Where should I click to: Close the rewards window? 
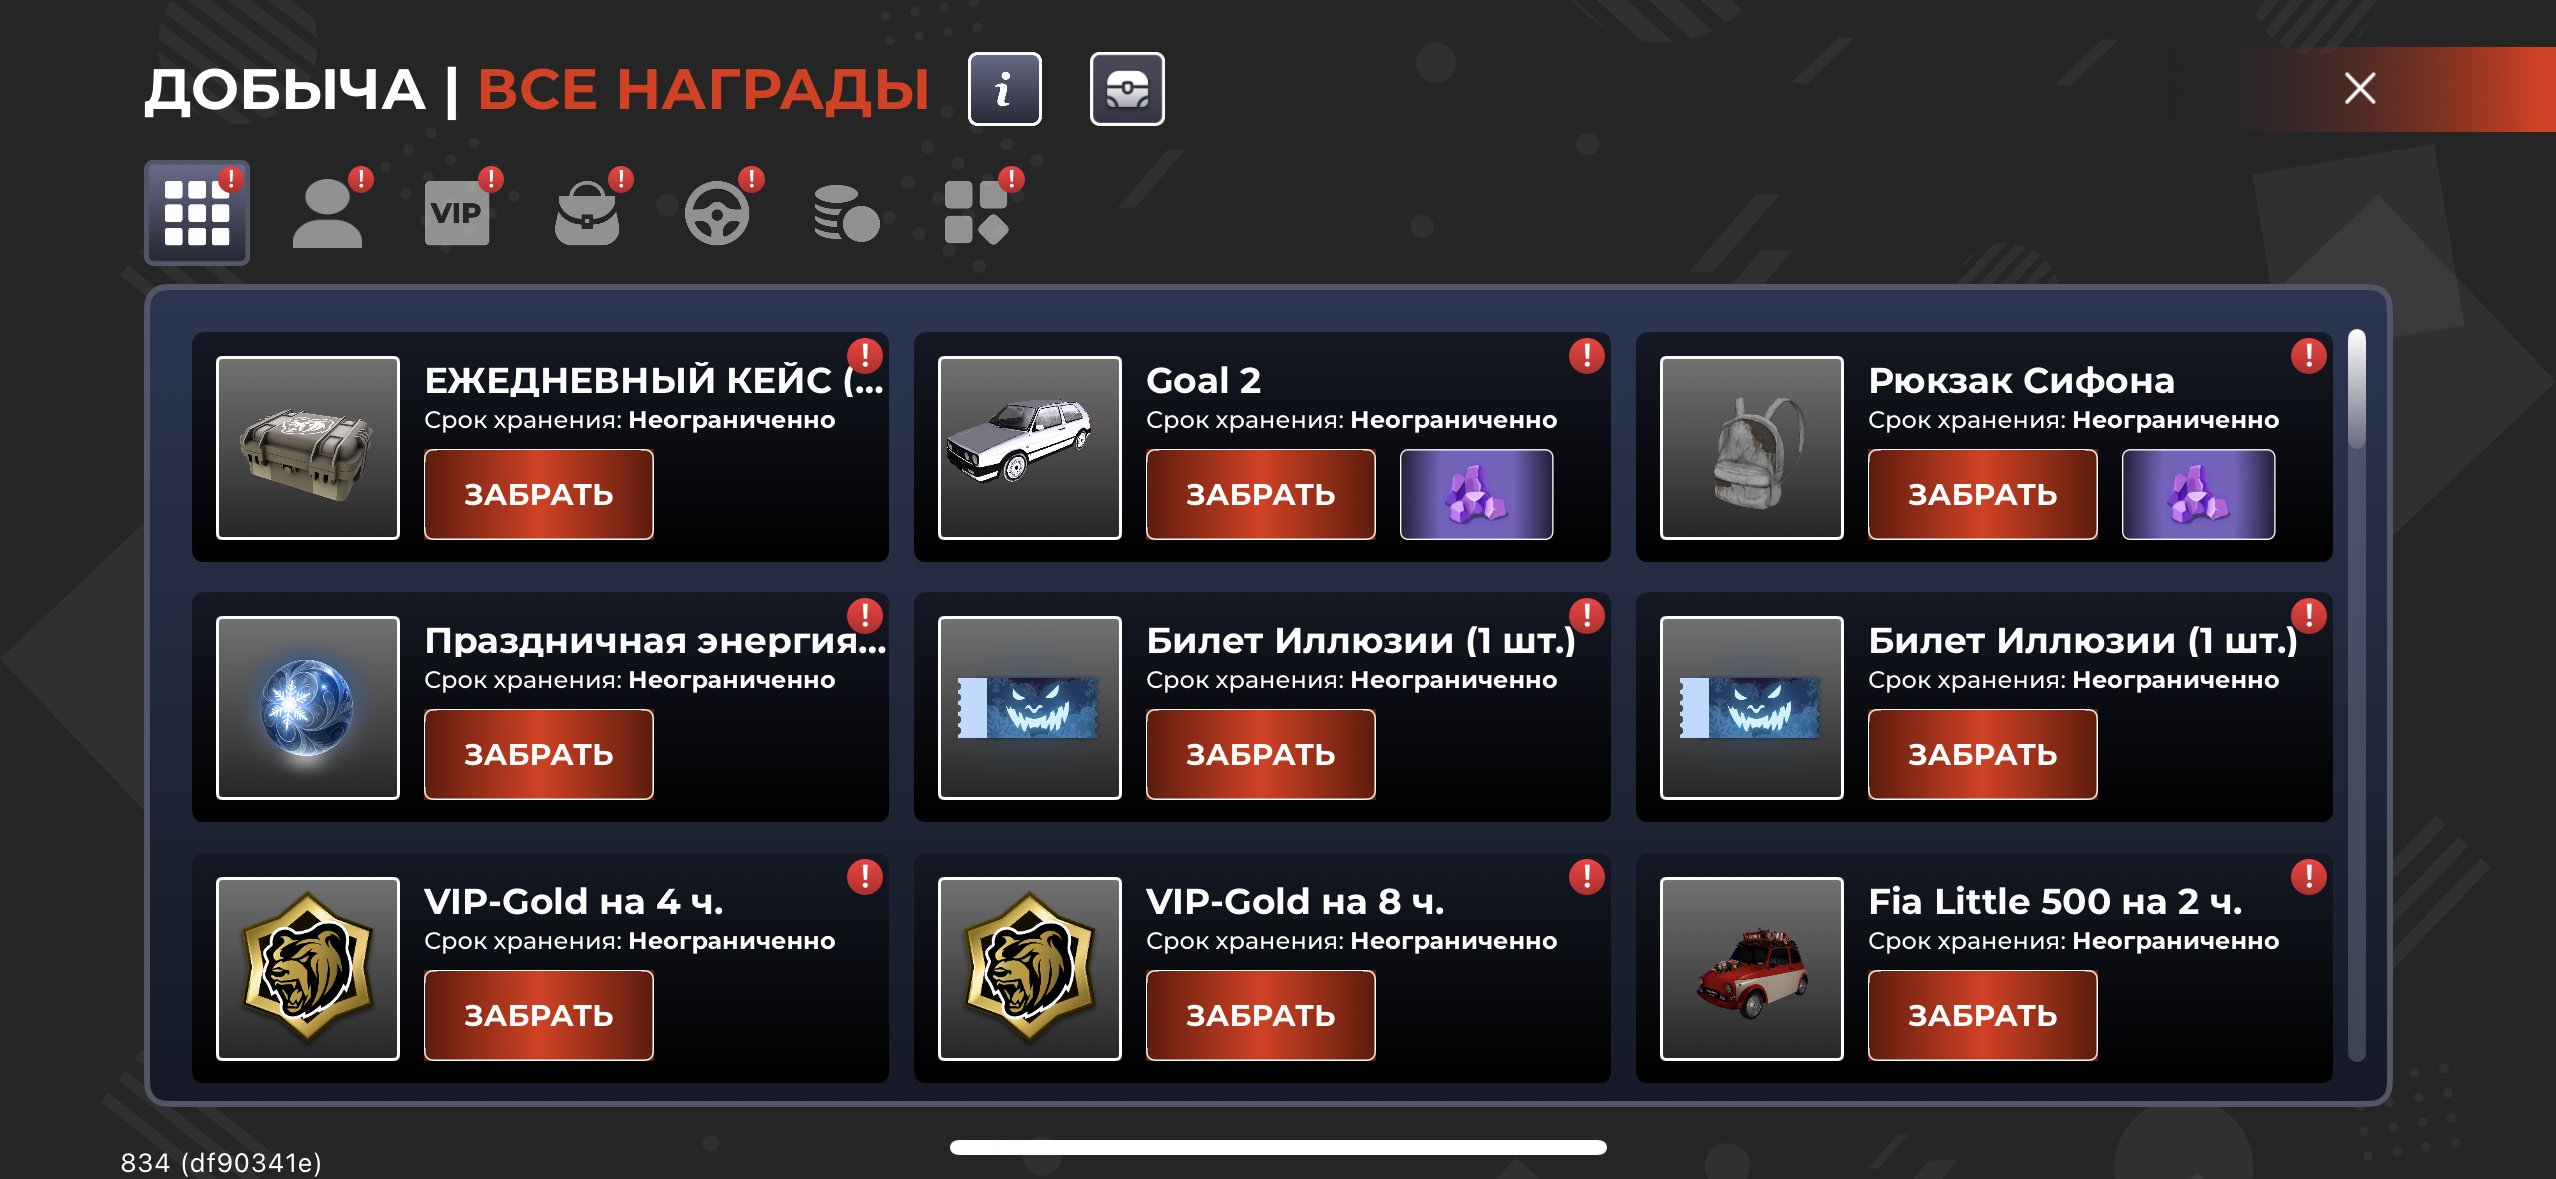2360,89
